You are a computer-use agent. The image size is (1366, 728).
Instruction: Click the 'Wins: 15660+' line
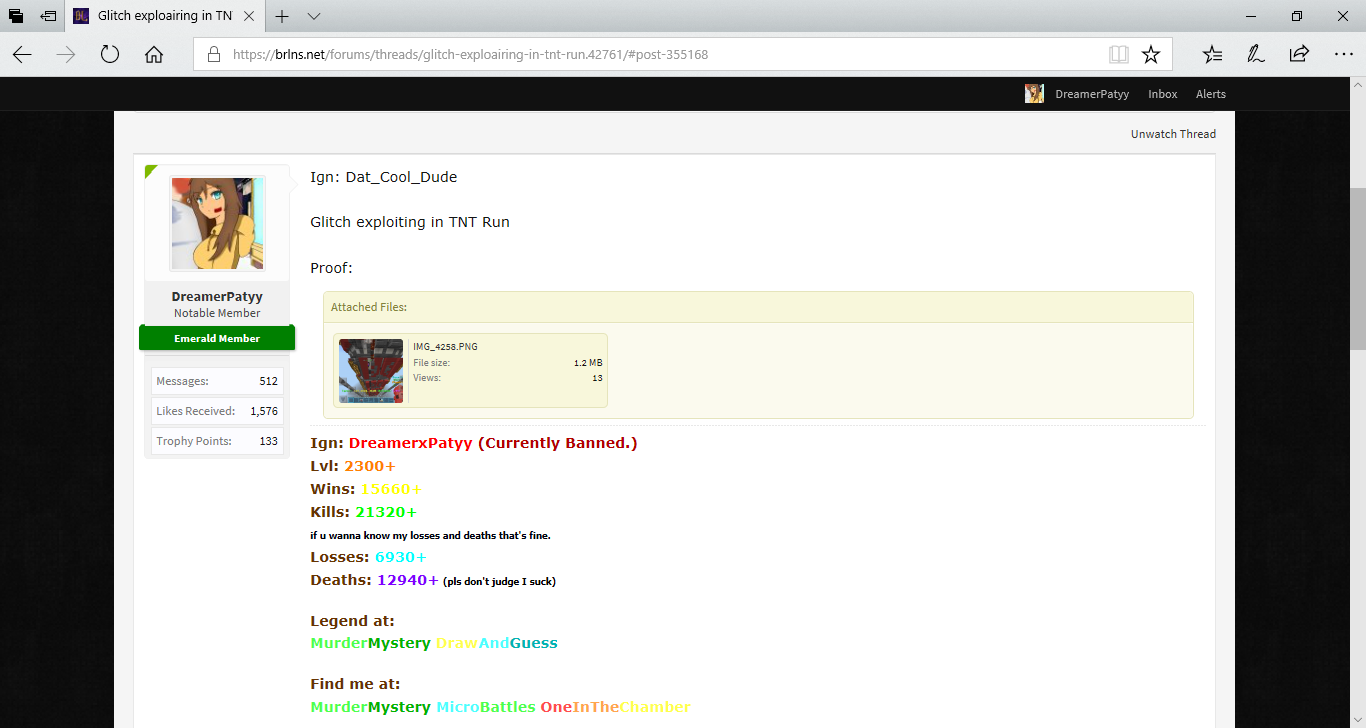[x=365, y=489]
